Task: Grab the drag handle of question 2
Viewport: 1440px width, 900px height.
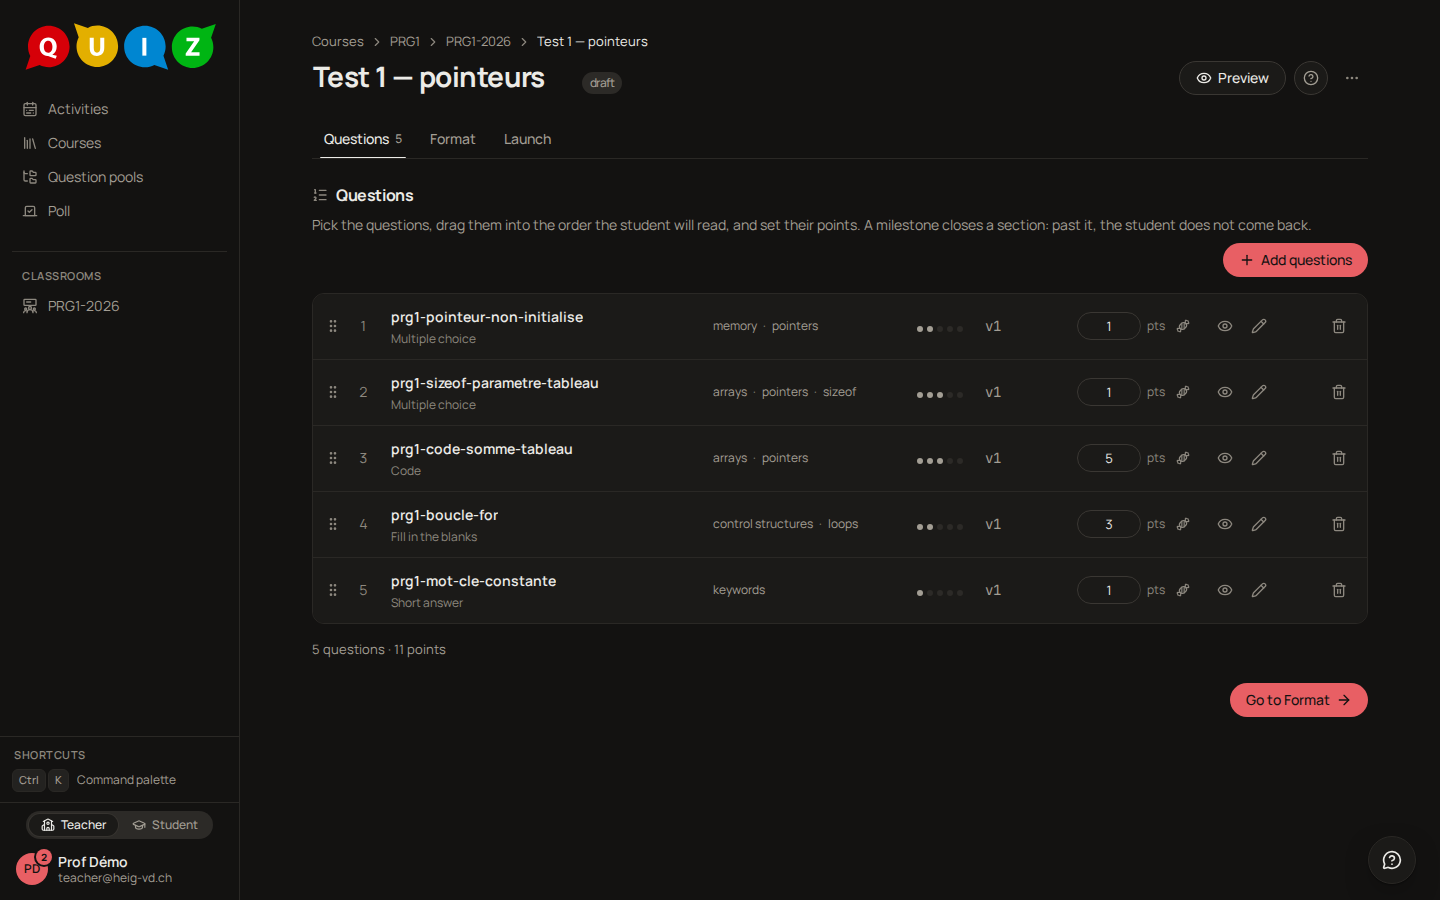Action: click(333, 392)
